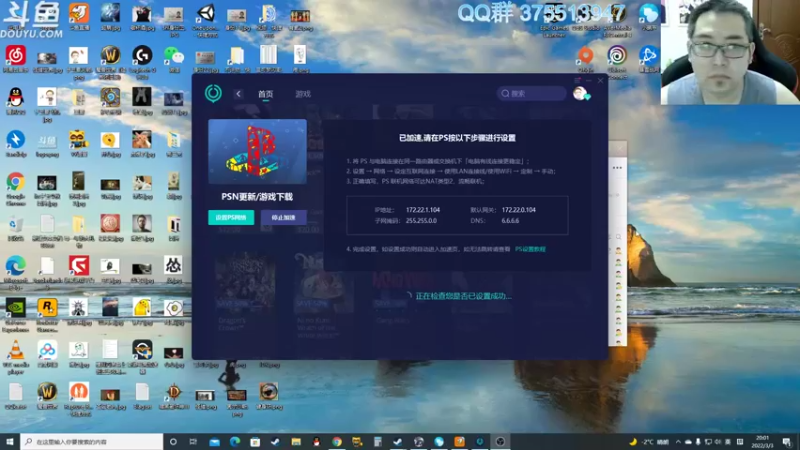Open QQ penguin desktop icon
800x450 pixels.
click(x=16, y=97)
